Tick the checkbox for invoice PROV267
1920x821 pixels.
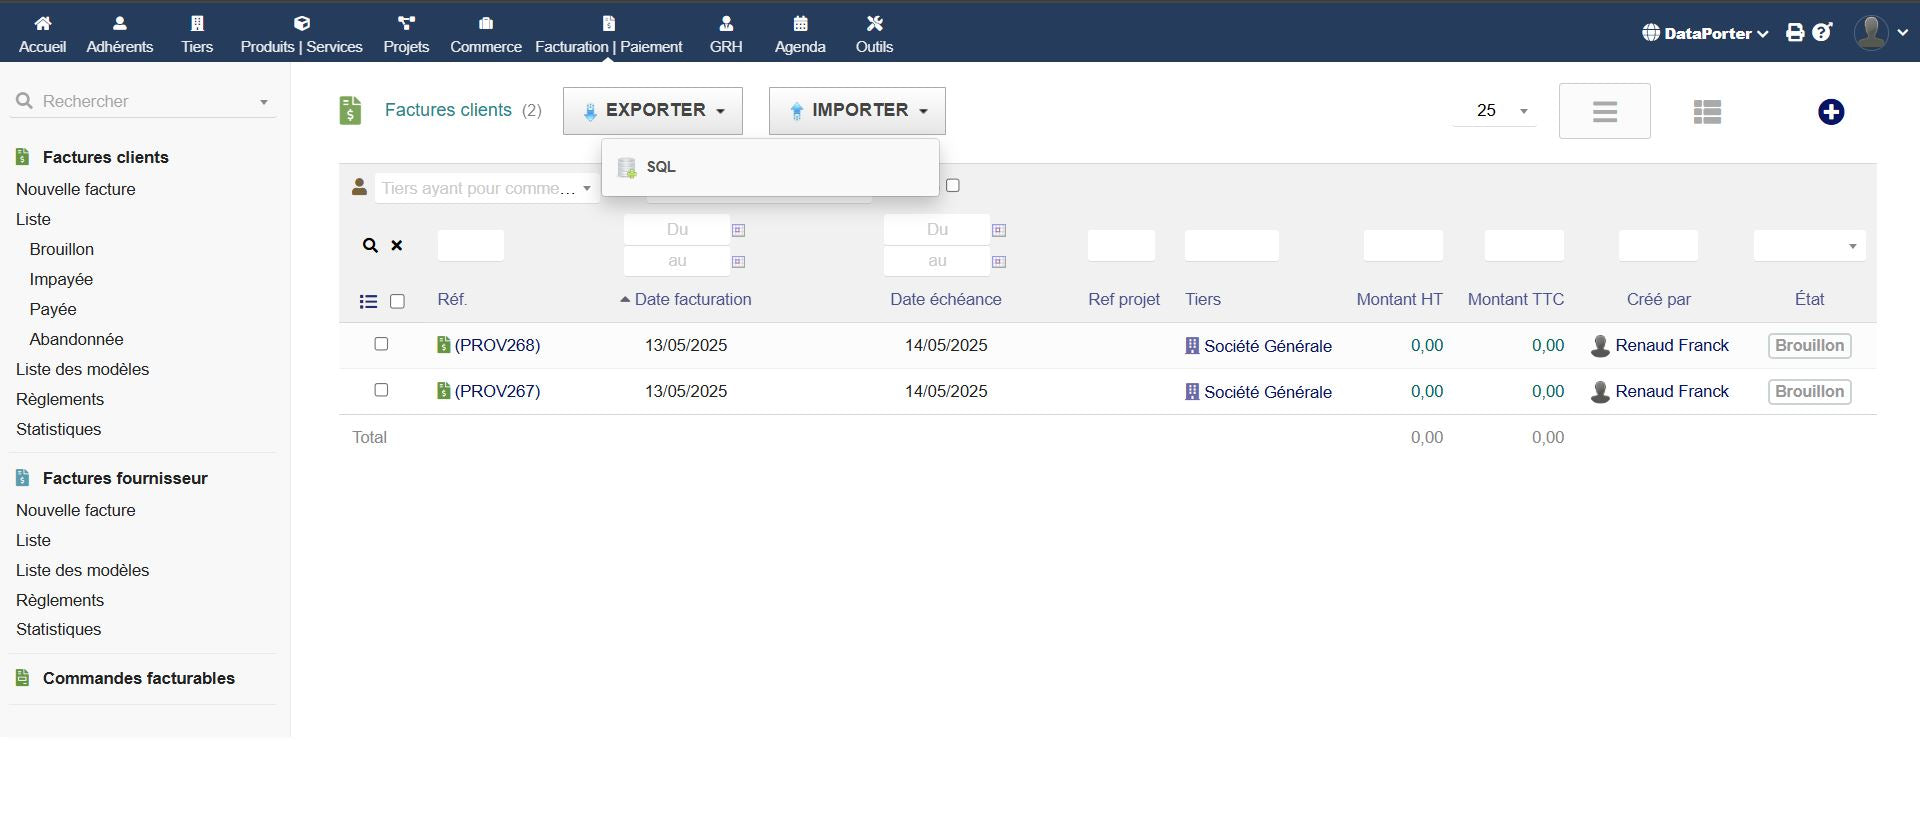pyautogui.click(x=381, y=390)
